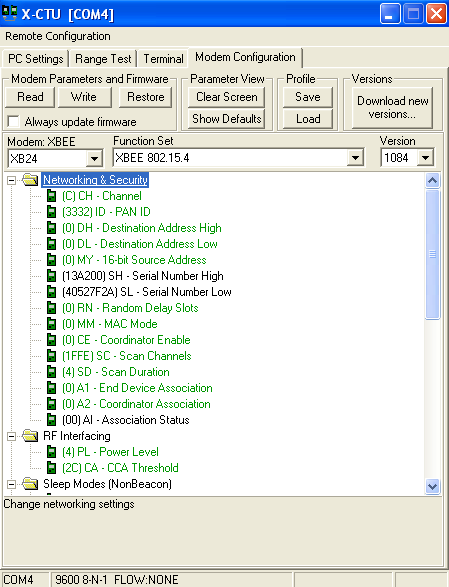This screenshot has width=449, height=587.
Task: Select (0) MY - 16-bit Source Address
Action: (134, 260)
